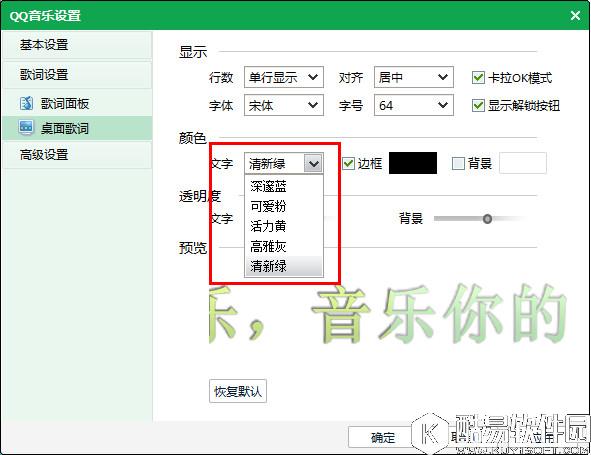Image resolution: width=591 pixels, height=455 pixels.
Task: Open the 歌词设置 section
Action: [77, 74]
